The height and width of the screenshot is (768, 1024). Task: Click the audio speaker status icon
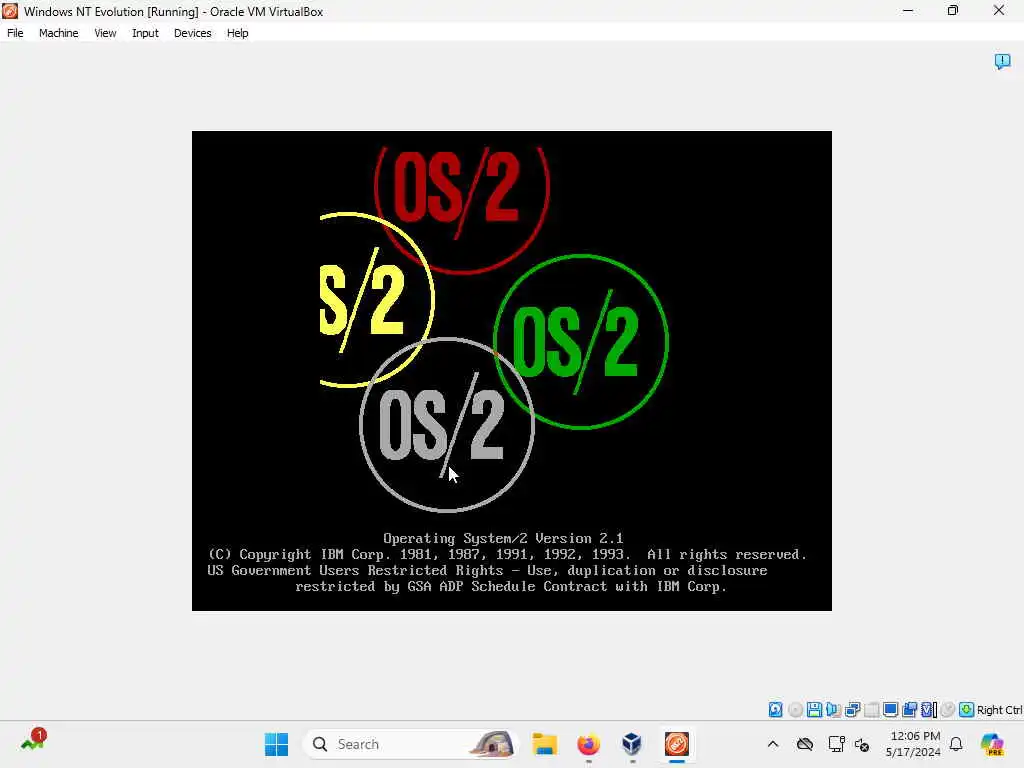coord(833,709)
